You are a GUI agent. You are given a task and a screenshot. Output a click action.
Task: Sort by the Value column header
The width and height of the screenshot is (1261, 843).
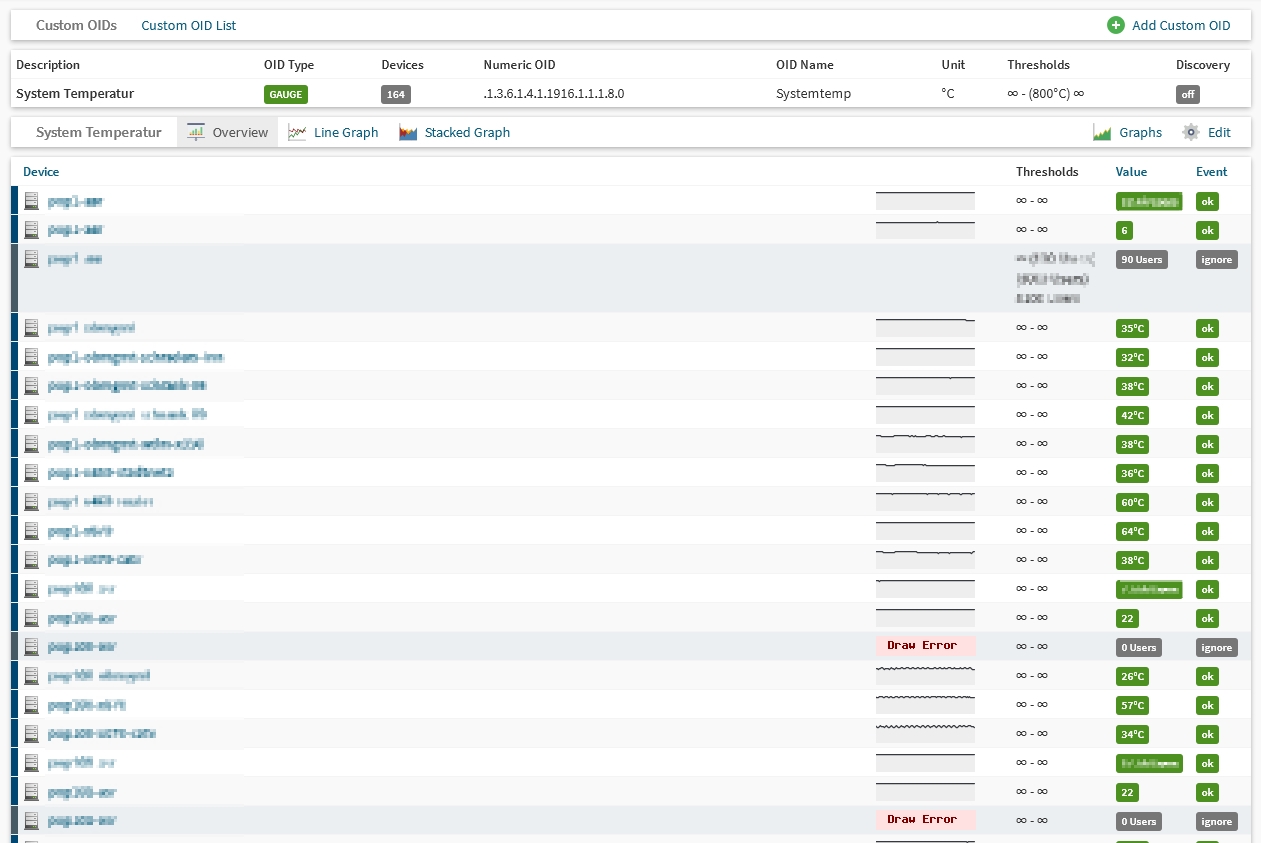(1131, 171)
